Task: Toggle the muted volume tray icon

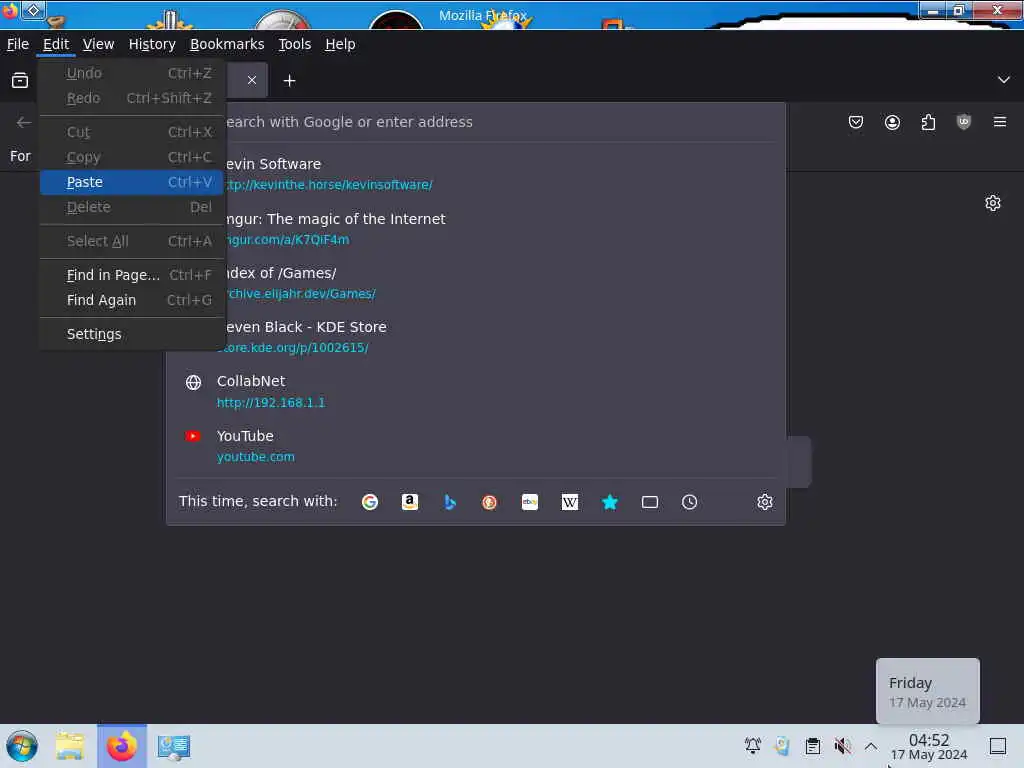Action: 842,745
